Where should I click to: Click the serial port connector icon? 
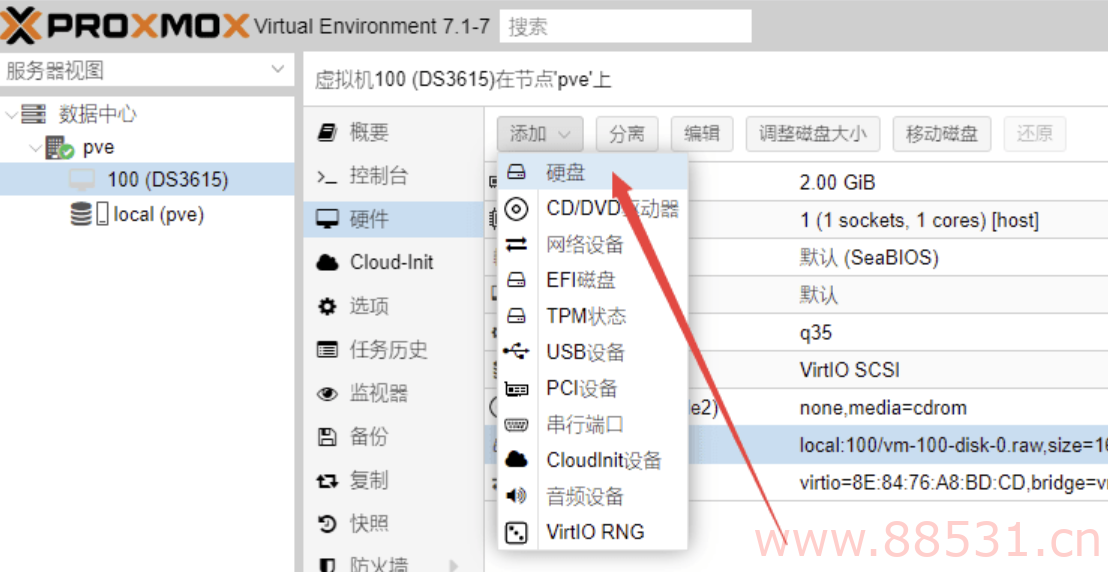[517, 424]
